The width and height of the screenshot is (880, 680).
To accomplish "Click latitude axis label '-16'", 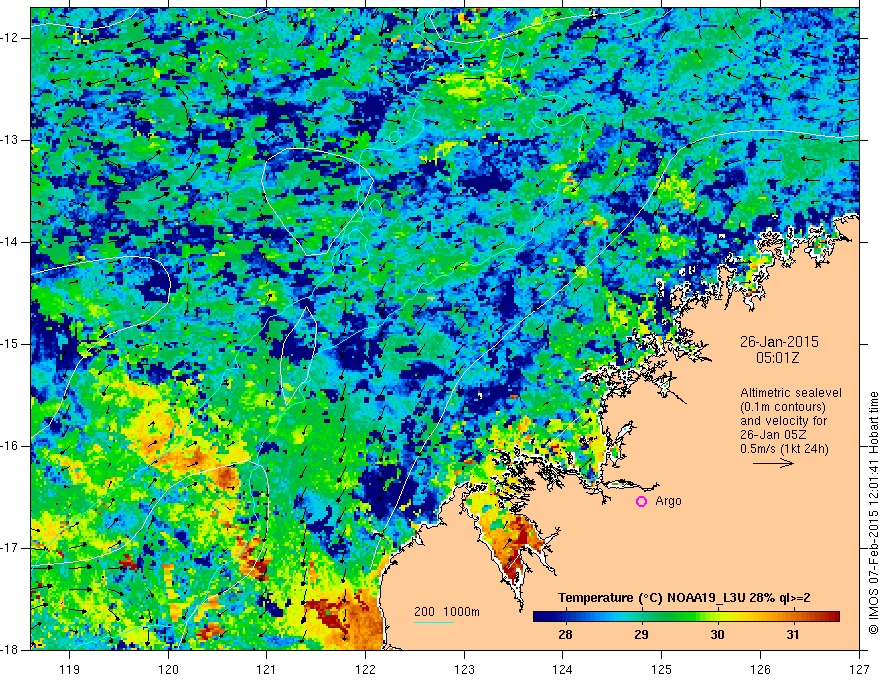I will coord(10,446).
